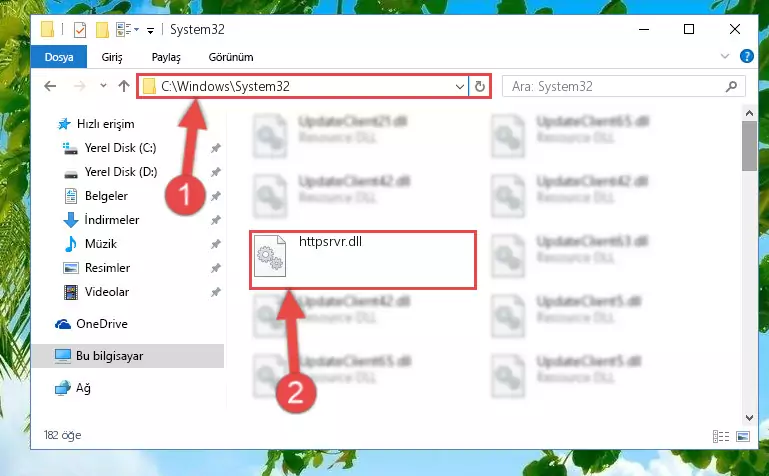This screenshot has height=476, width=769.
Task: Minimize the System32 window
Action: [644, 29]
